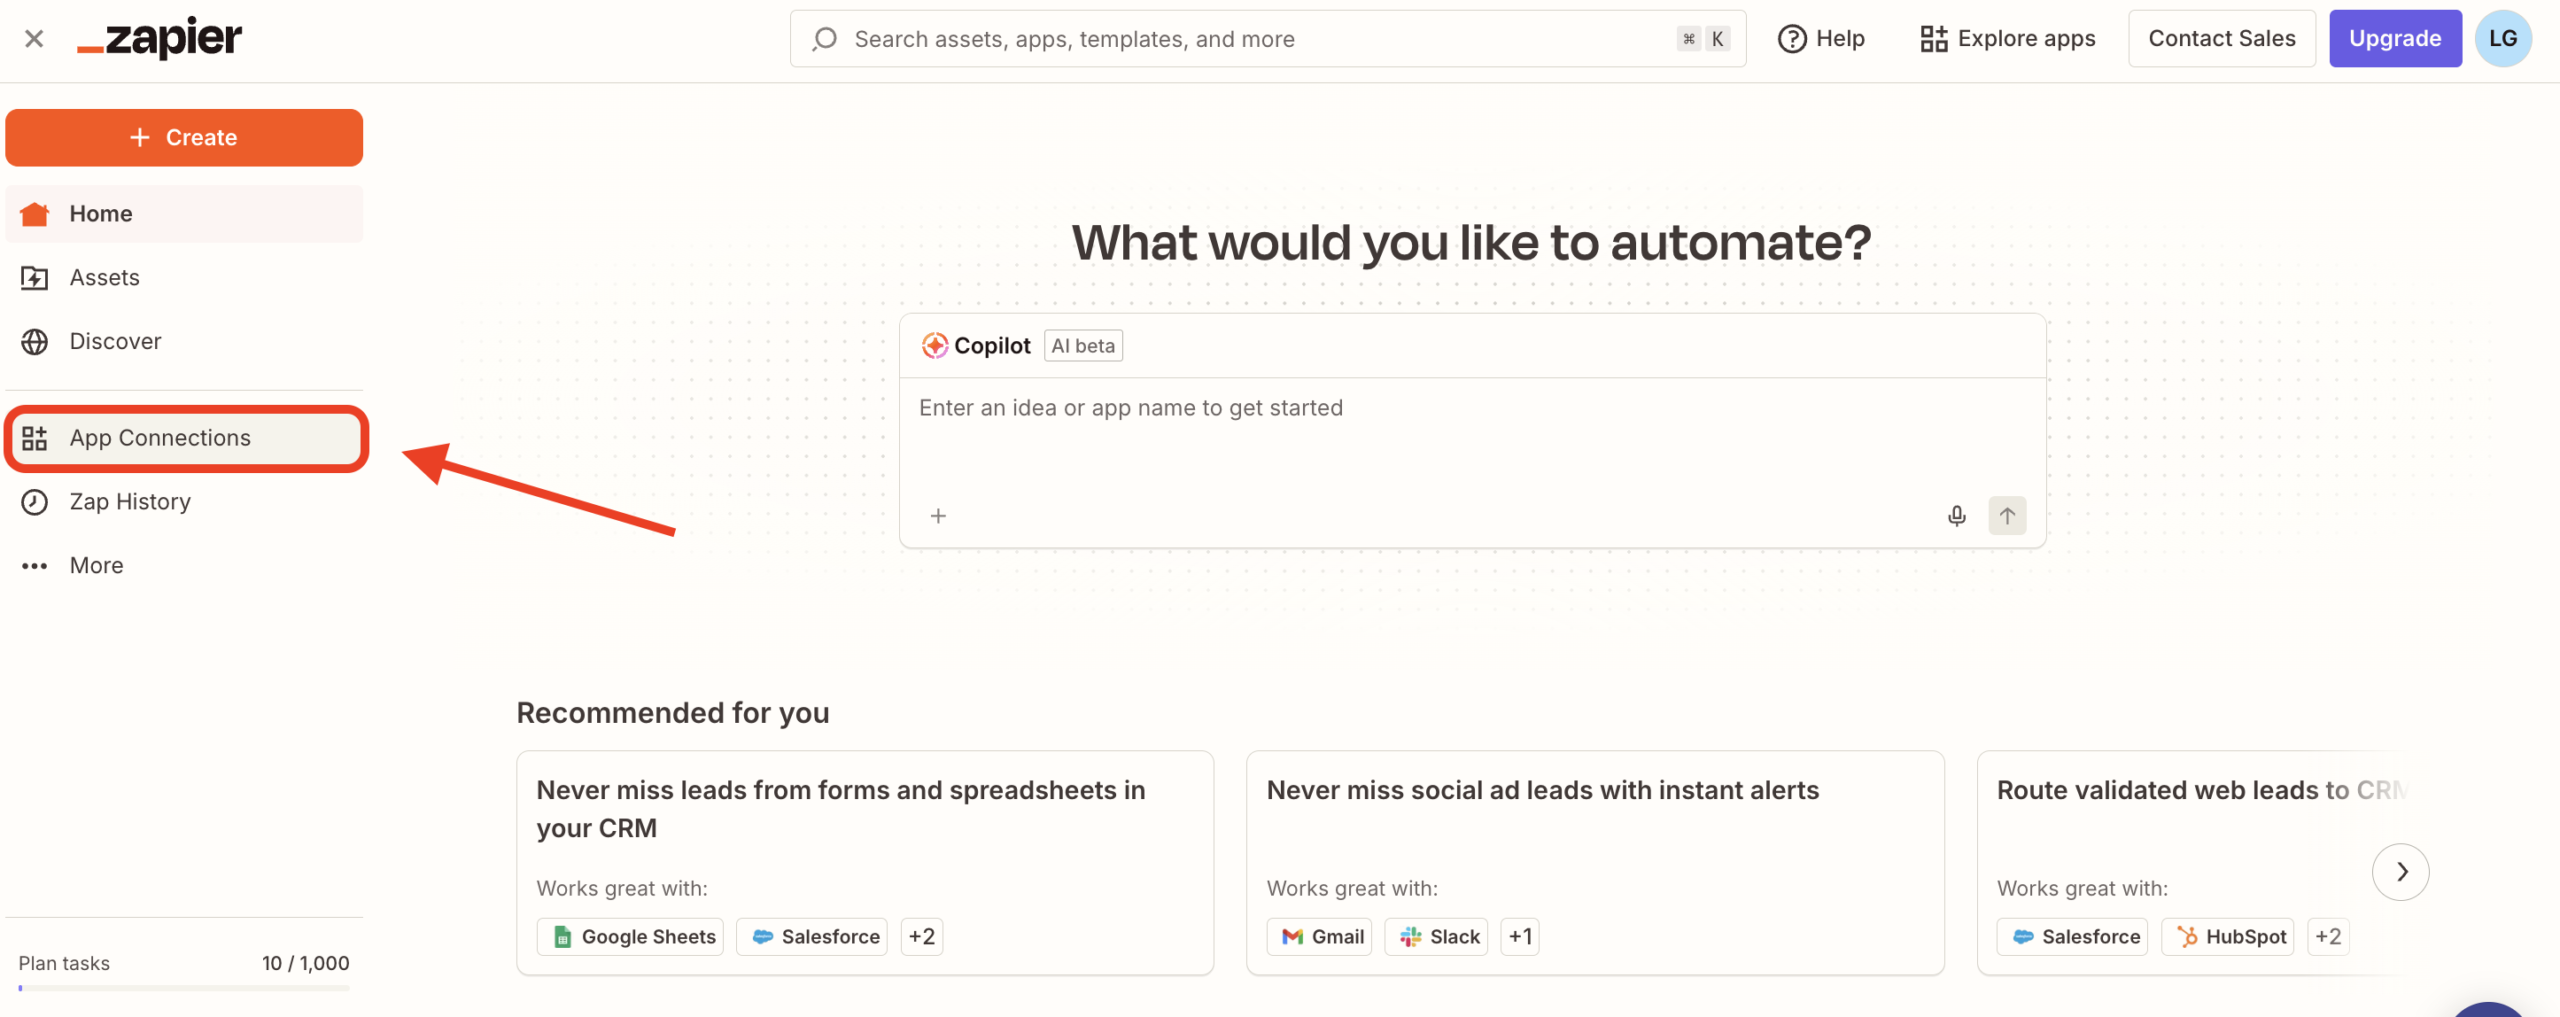The width and height of the screenshot is (2560, 1017).
Task: Open Explore apps grid icon
Action: click(x=1934, y=39)
